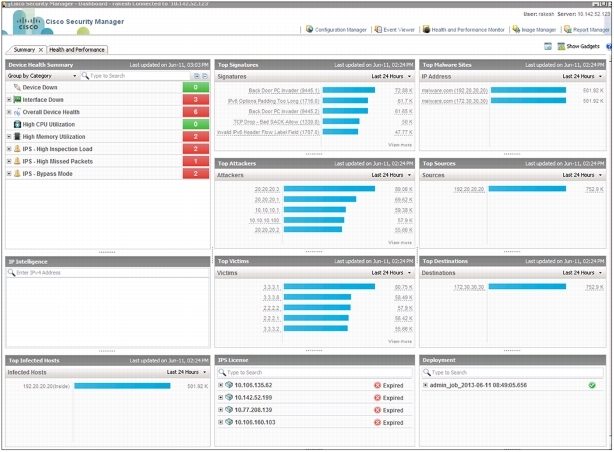Click View more in Top Signatures

[400, 145]
